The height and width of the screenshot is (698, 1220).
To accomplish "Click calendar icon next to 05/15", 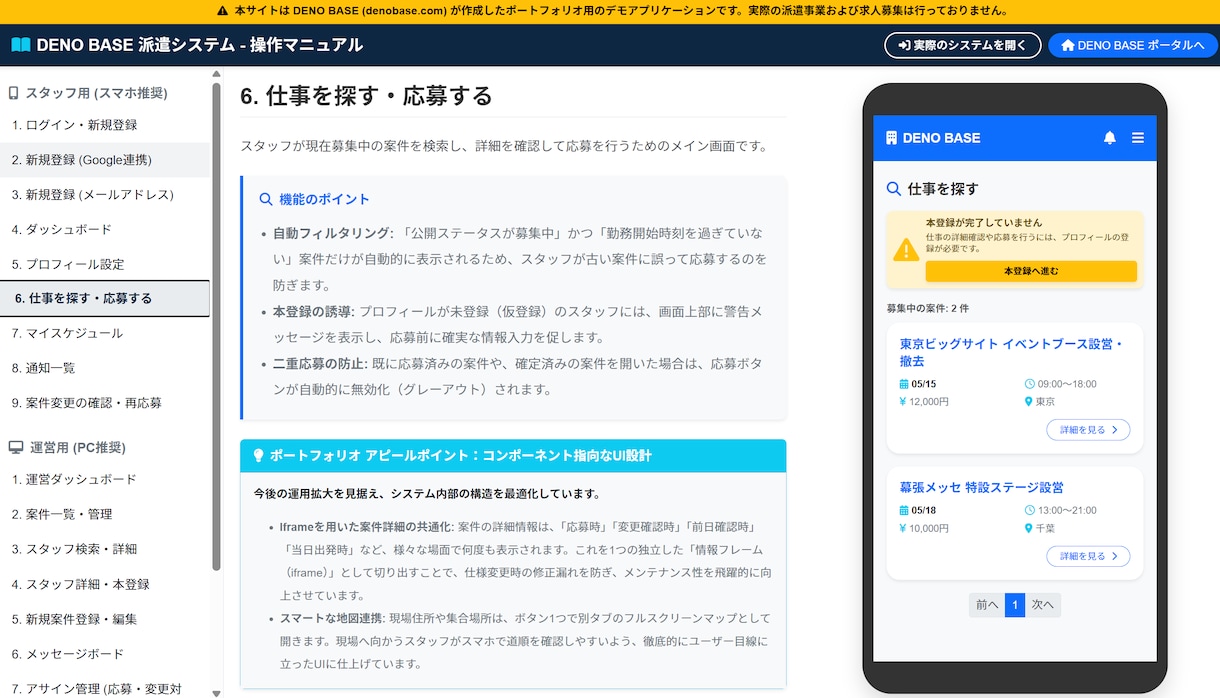I will [904, 384].
